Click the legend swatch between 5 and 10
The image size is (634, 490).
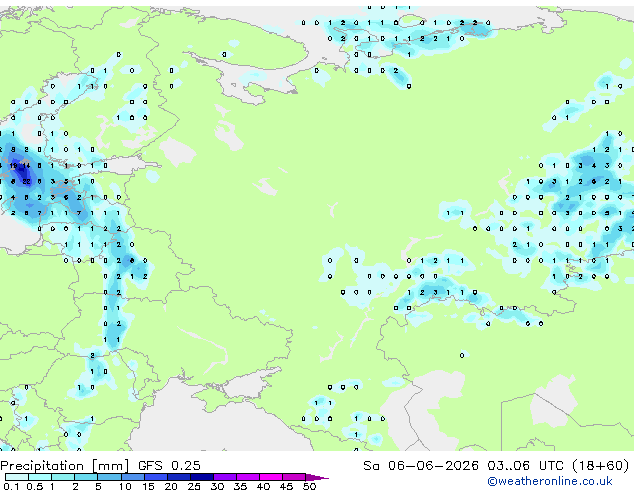click(109, 477)
